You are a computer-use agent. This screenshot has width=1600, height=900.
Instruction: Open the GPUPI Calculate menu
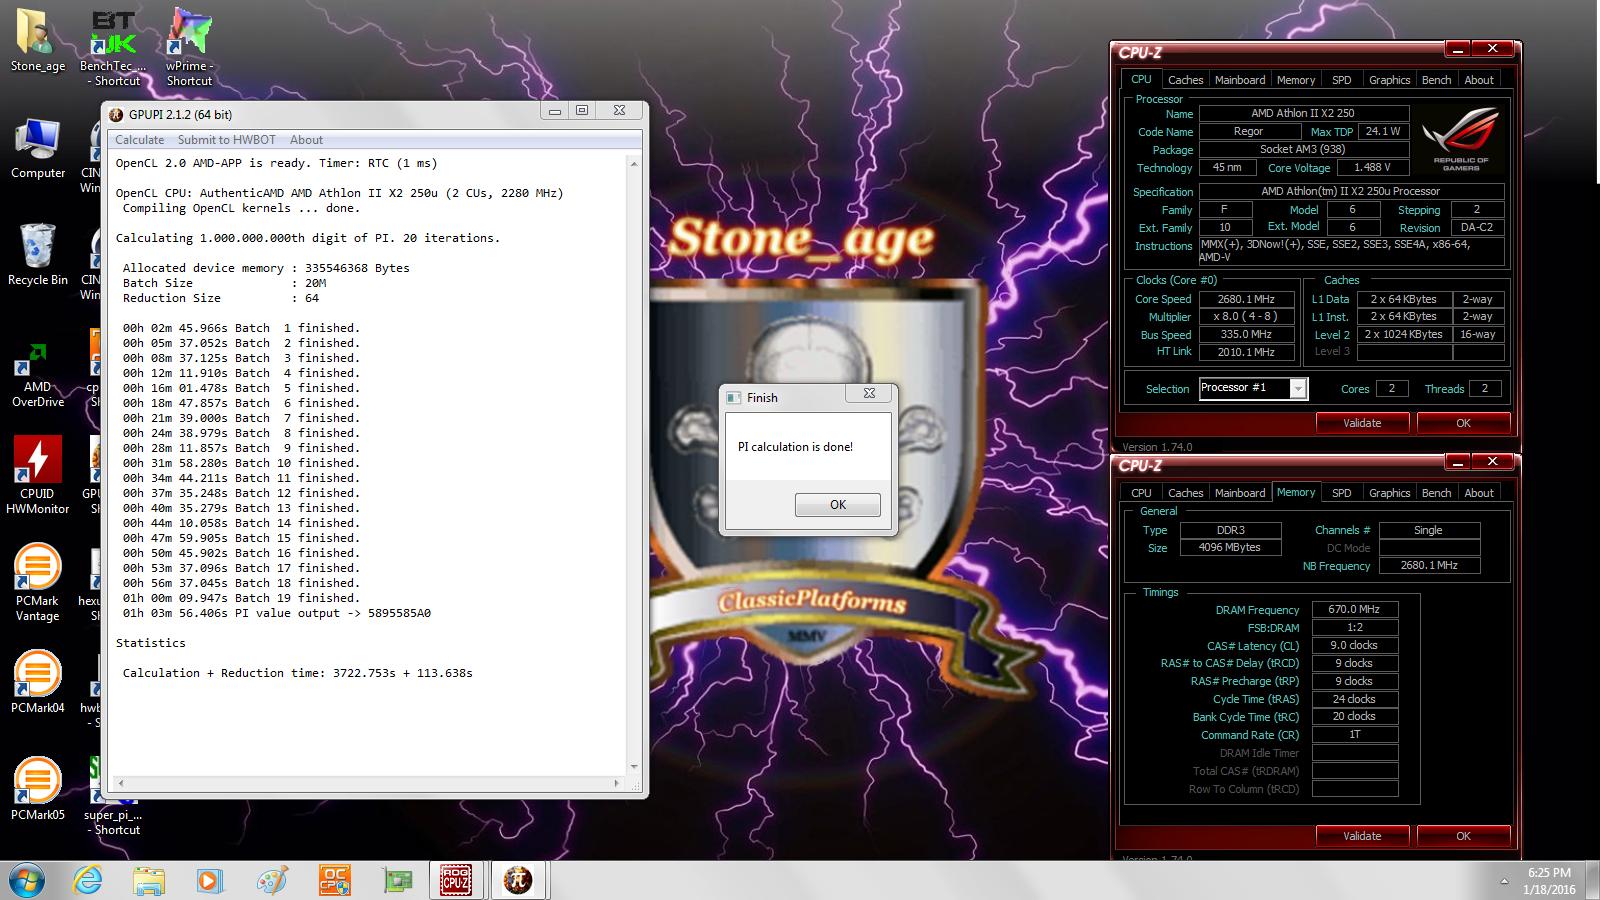tap(139, 140)
